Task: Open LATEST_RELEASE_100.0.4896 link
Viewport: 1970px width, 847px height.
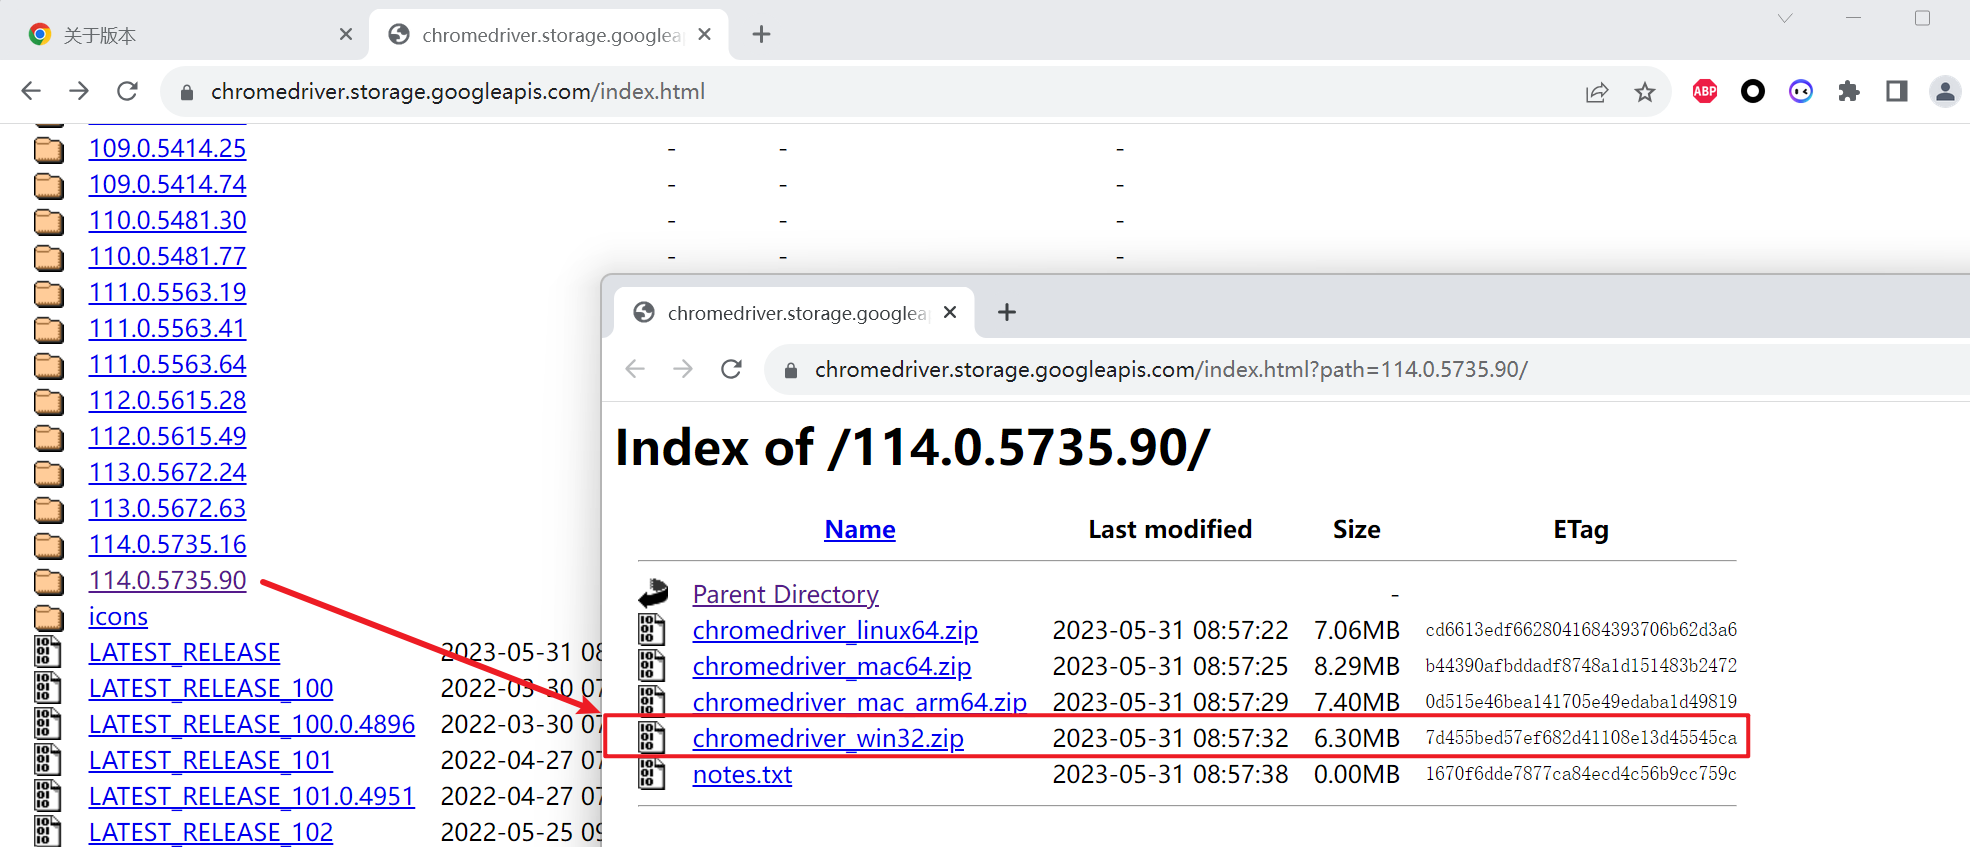Action: (251, 724)
